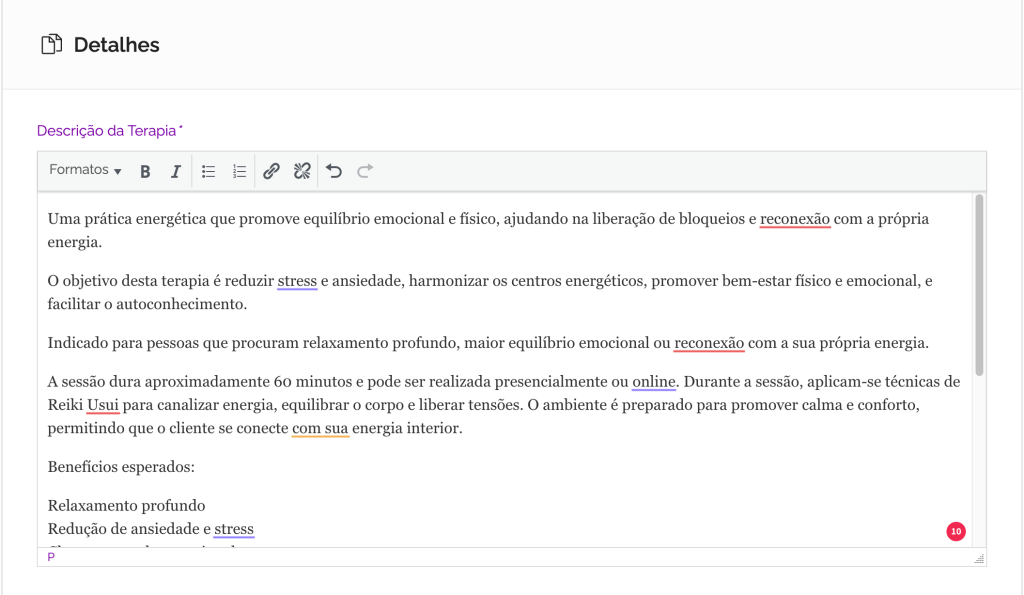The width and height of the screenshot is (1024, 595).
Task: Click the underlined word "online"
Action: tap(654, 381)
